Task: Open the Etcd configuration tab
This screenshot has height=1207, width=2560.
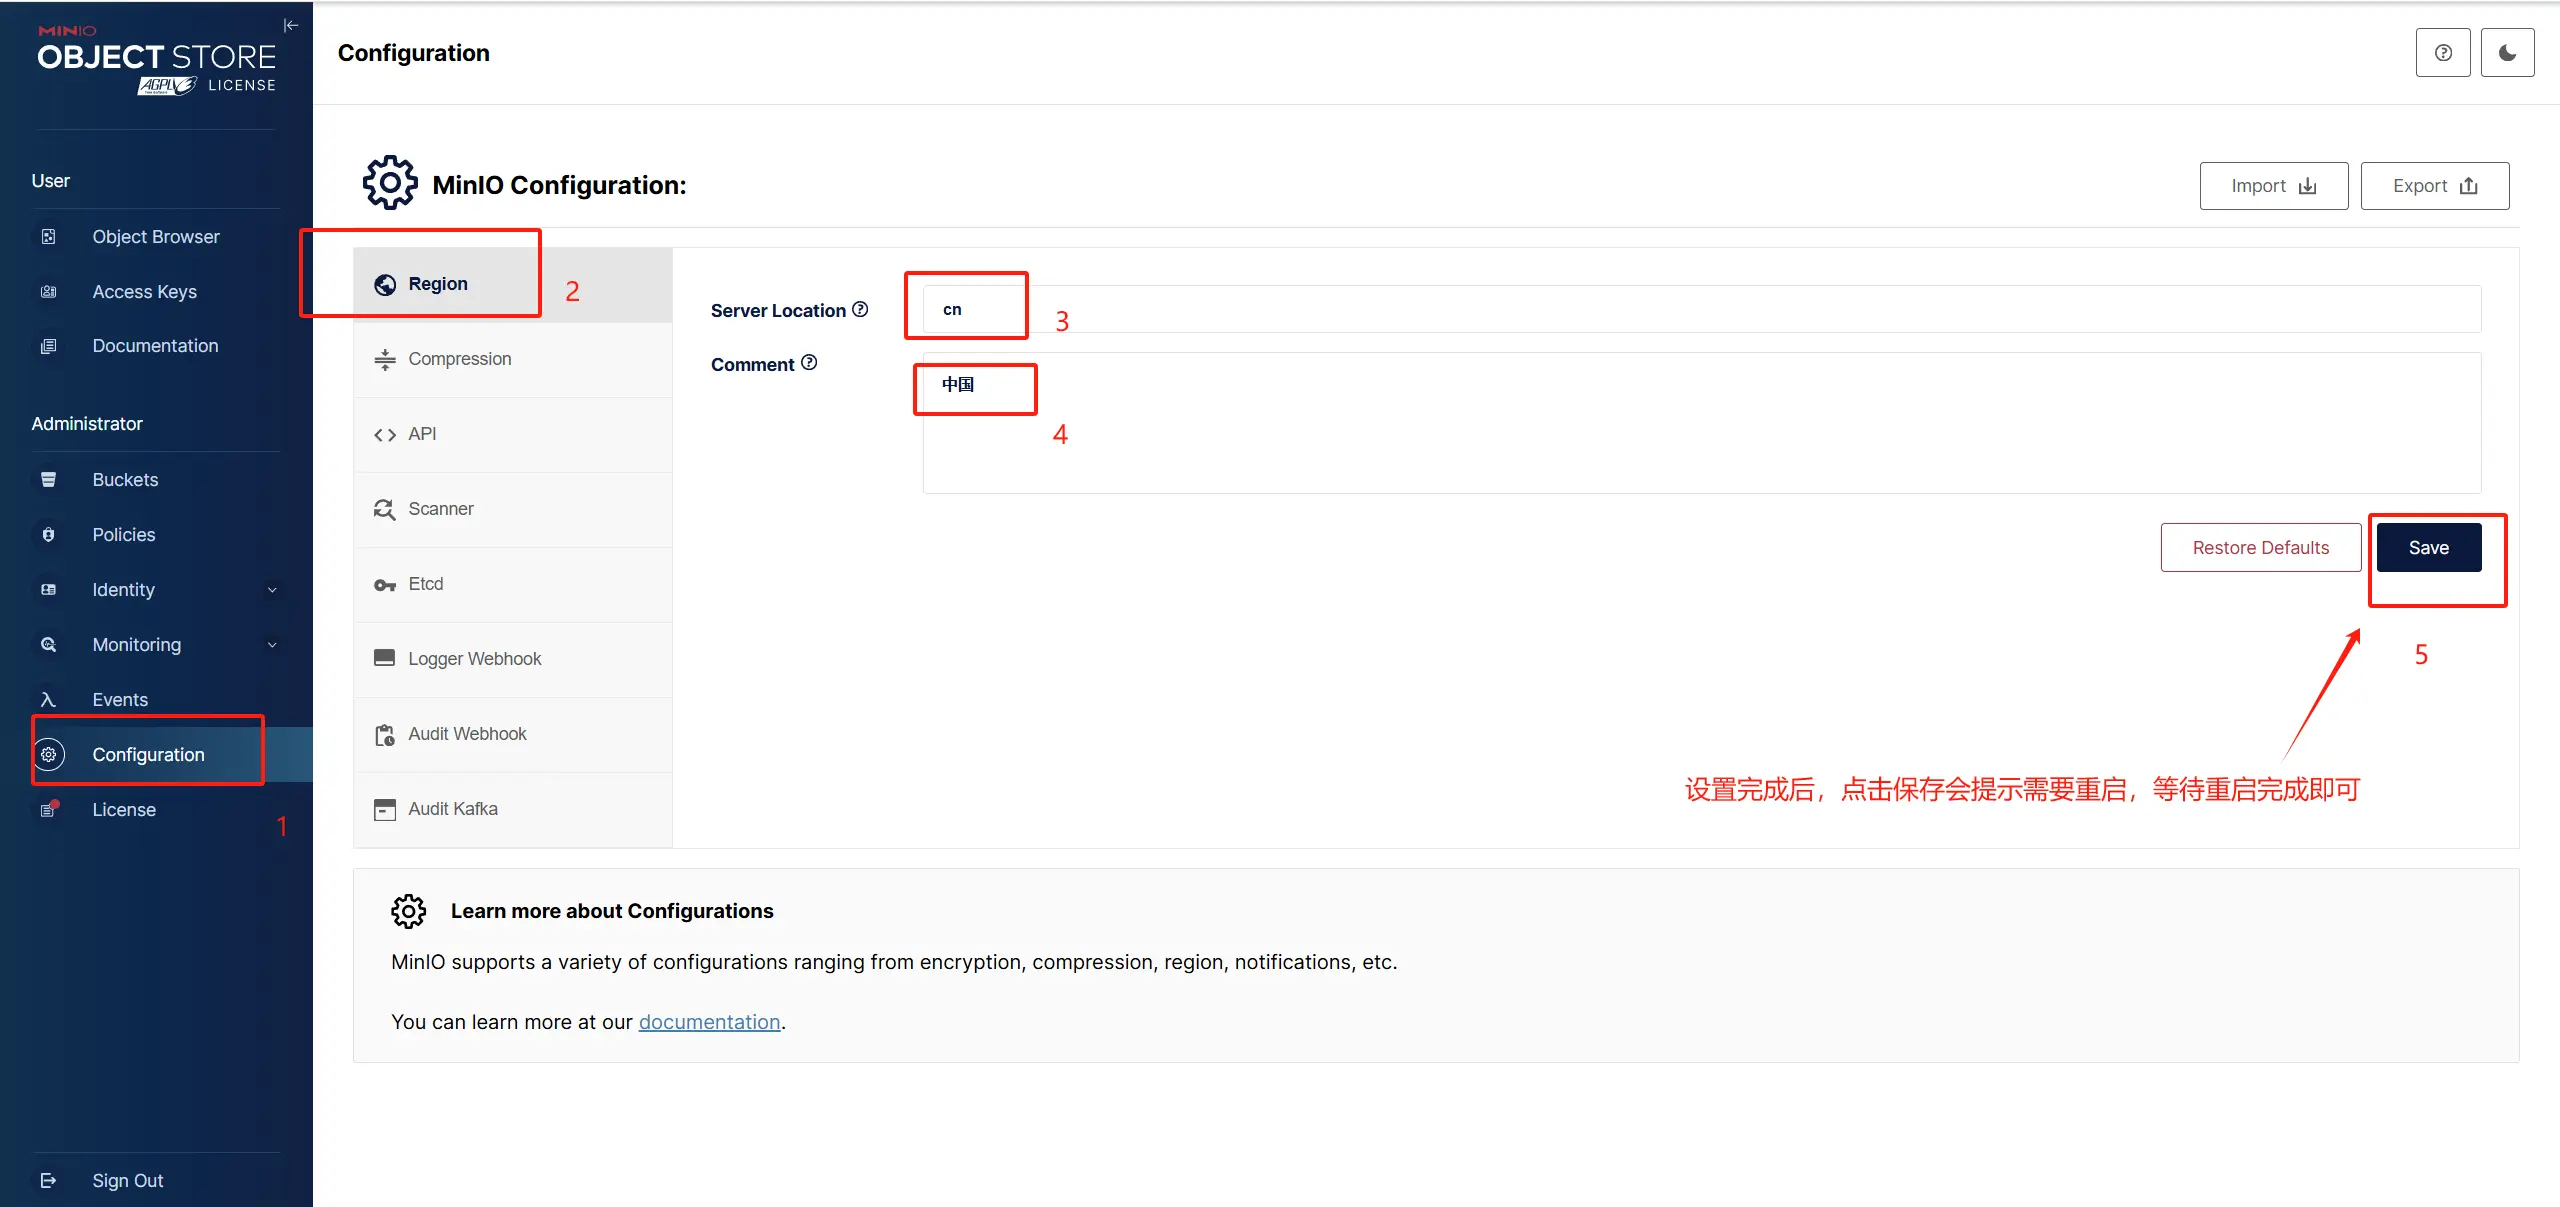Action: 513,585
